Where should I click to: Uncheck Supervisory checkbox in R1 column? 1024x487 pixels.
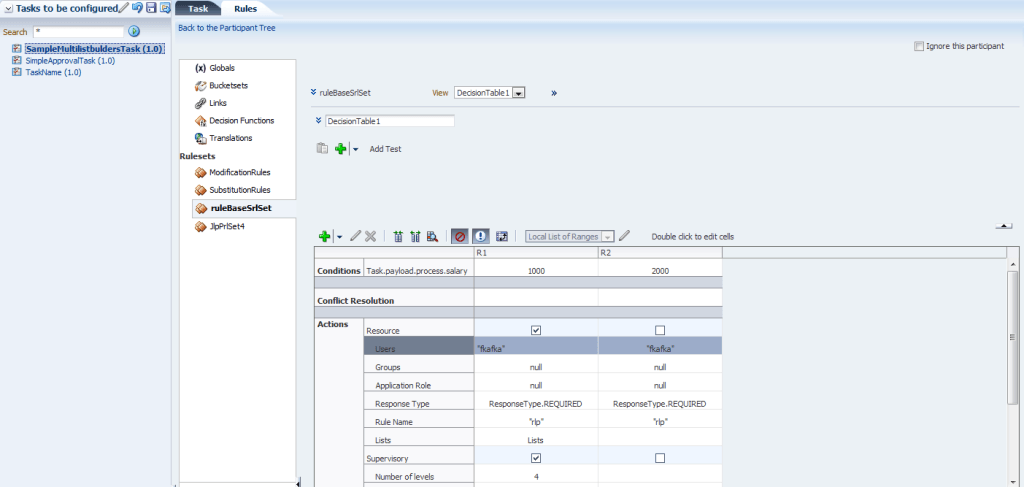(536, 458)
